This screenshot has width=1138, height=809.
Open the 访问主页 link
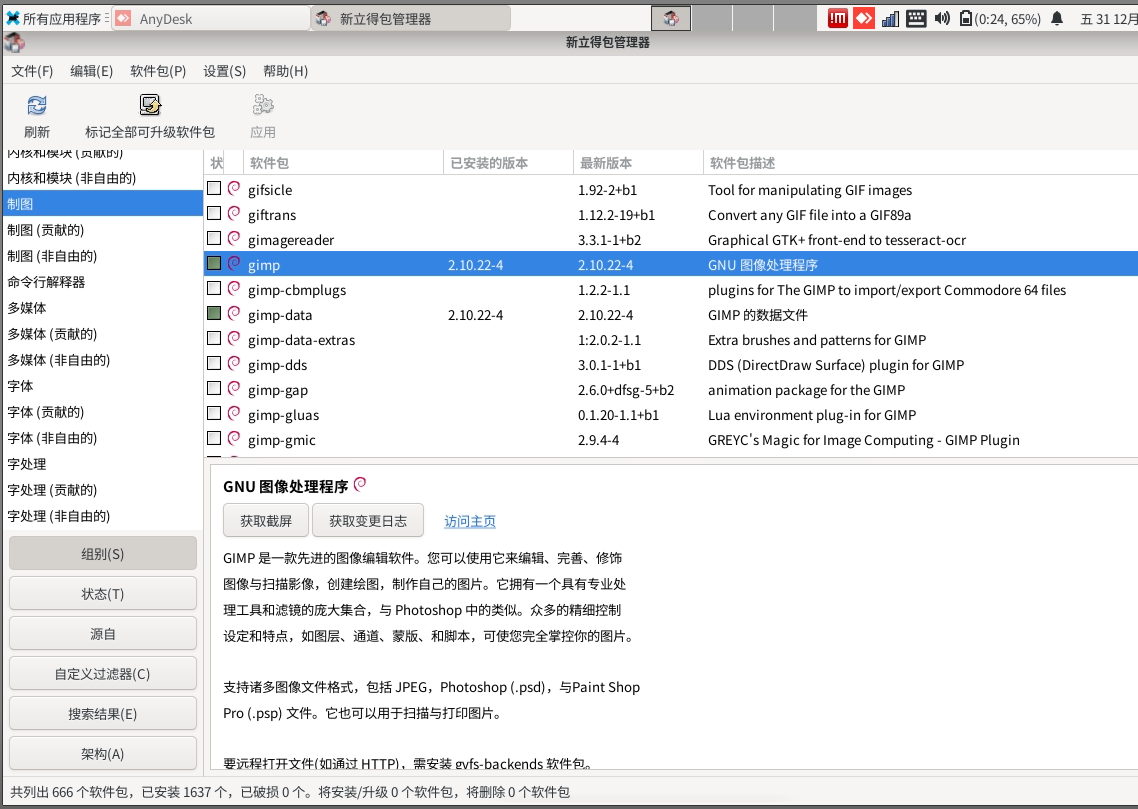pyautogui.click(x=470, y=521)
